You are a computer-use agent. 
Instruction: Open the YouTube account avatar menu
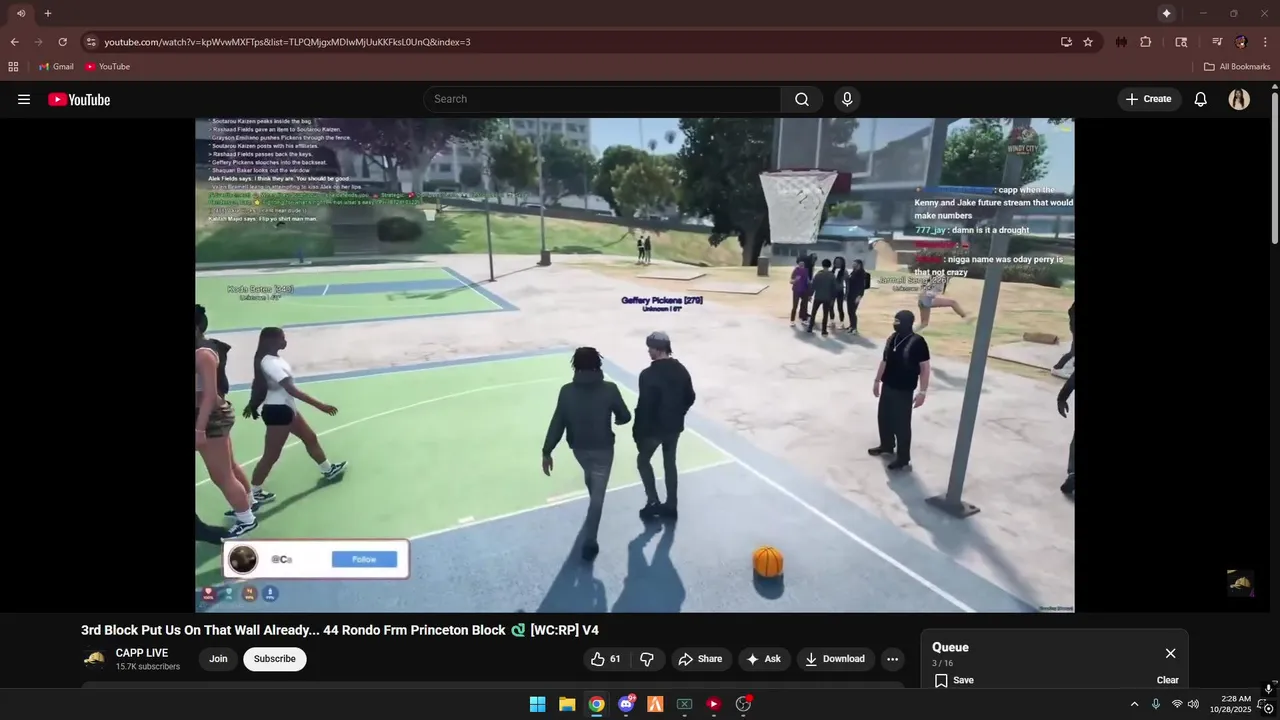(1239, 99)
